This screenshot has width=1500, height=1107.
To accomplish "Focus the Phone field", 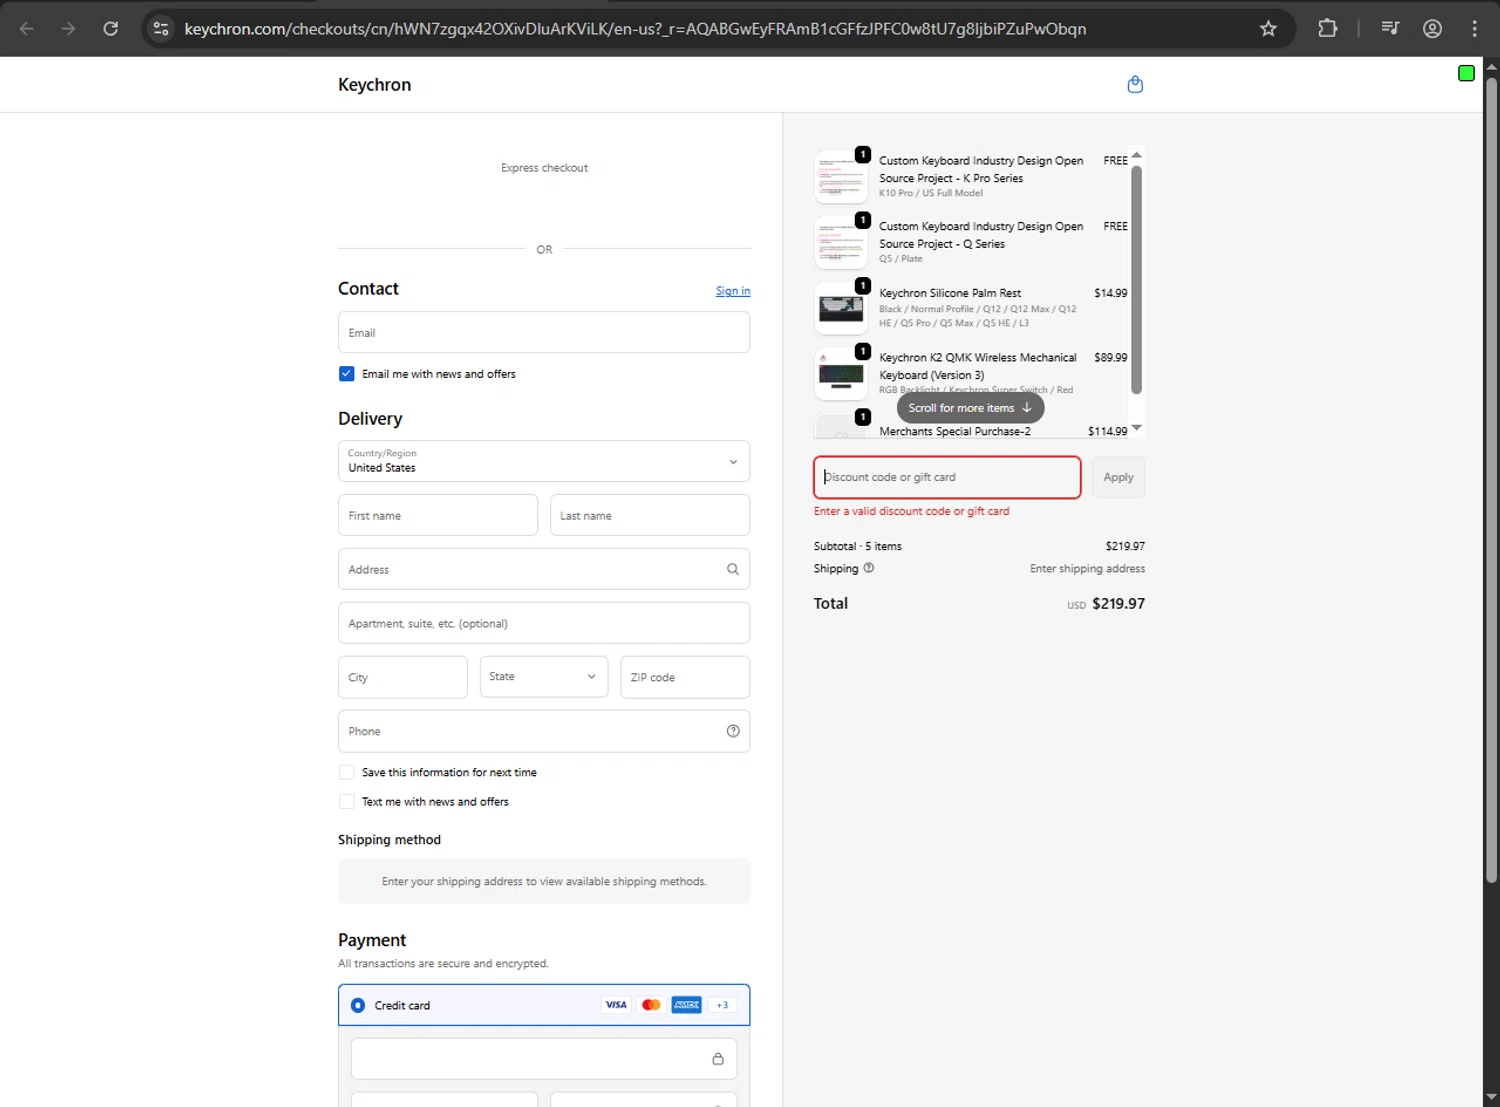I will [x=544, y=731].
